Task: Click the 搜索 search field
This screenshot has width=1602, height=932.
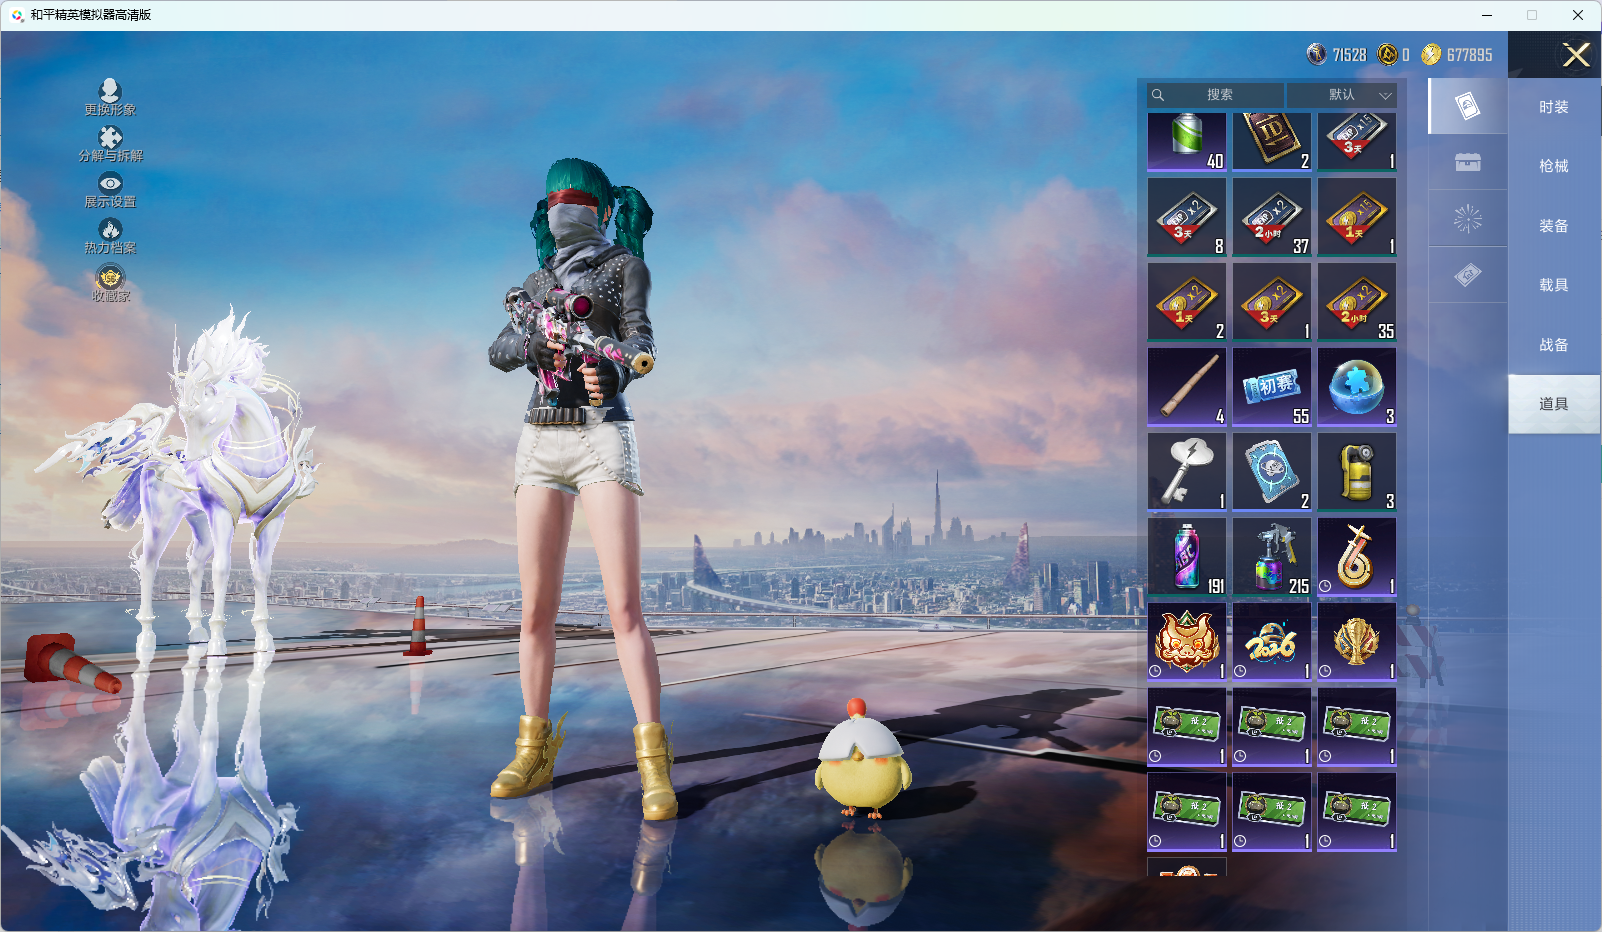Action: (x=1217, y=95)
